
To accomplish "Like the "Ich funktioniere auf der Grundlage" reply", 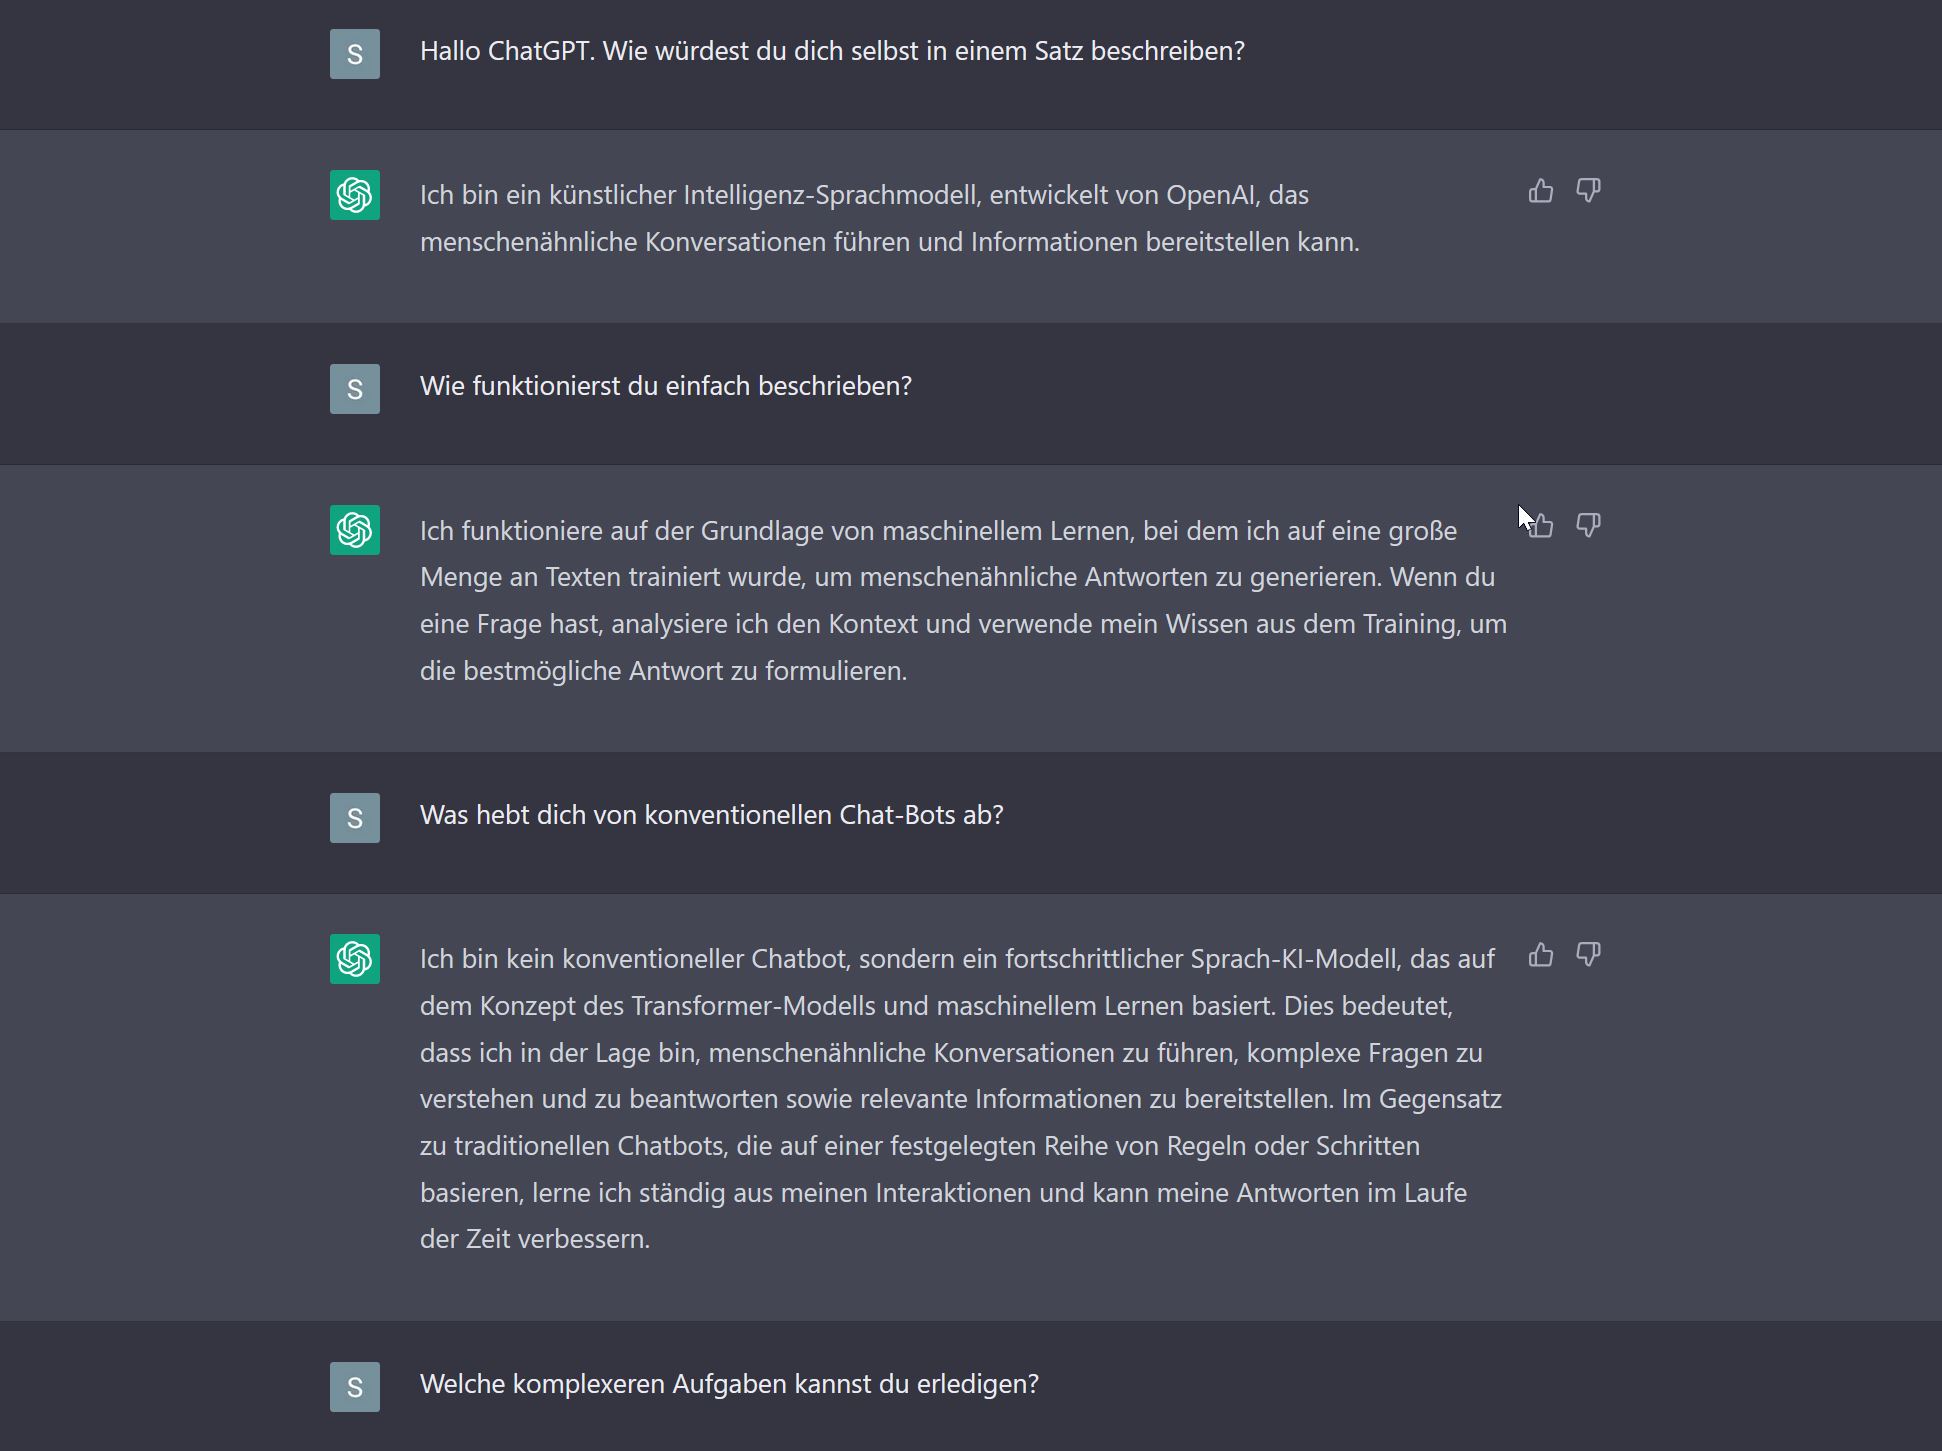I will (1542, 526).
